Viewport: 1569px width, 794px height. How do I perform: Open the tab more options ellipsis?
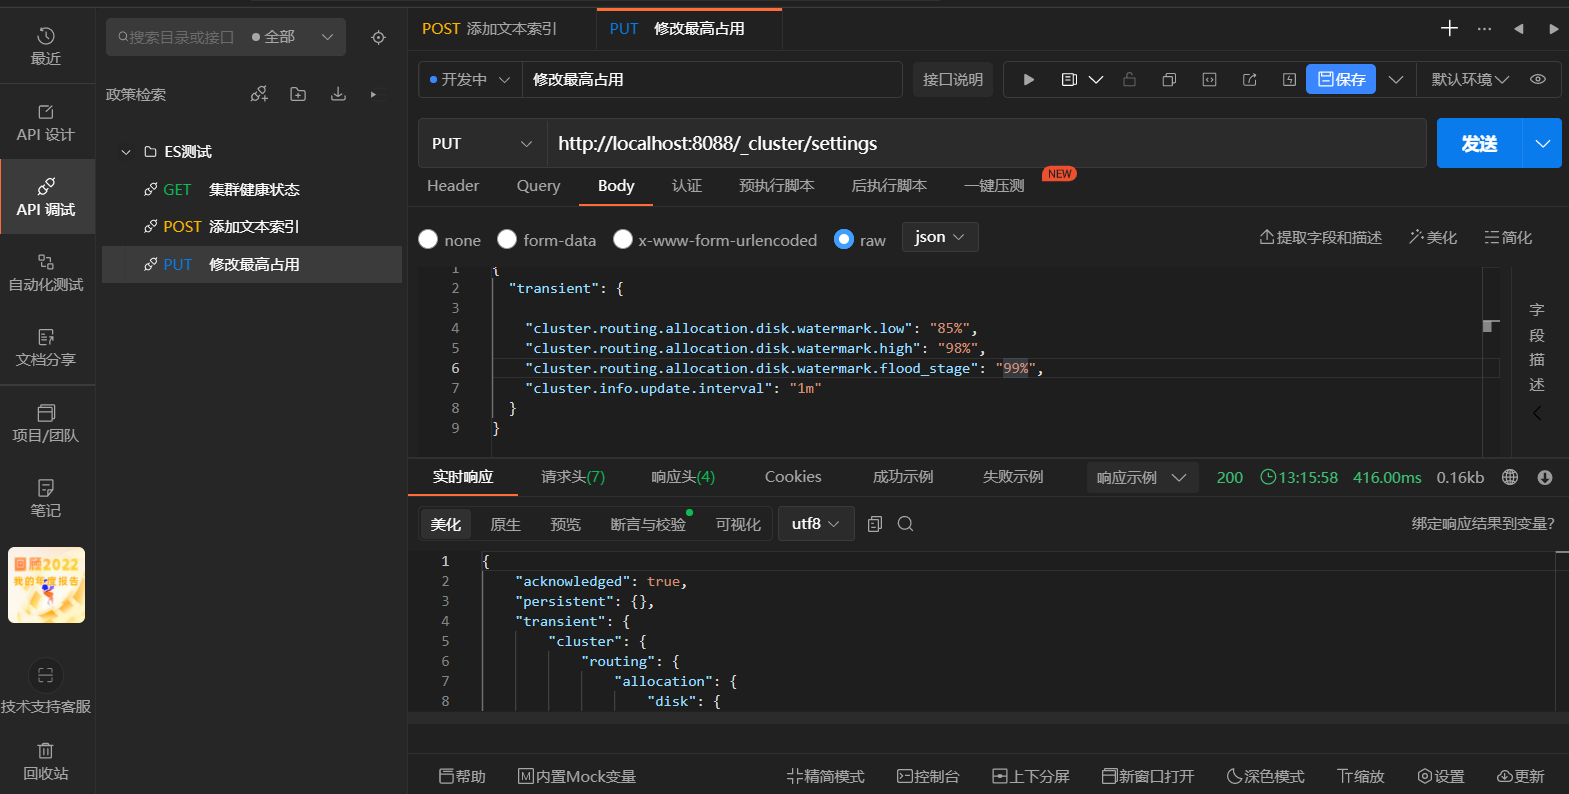[x=1484, y=29]
